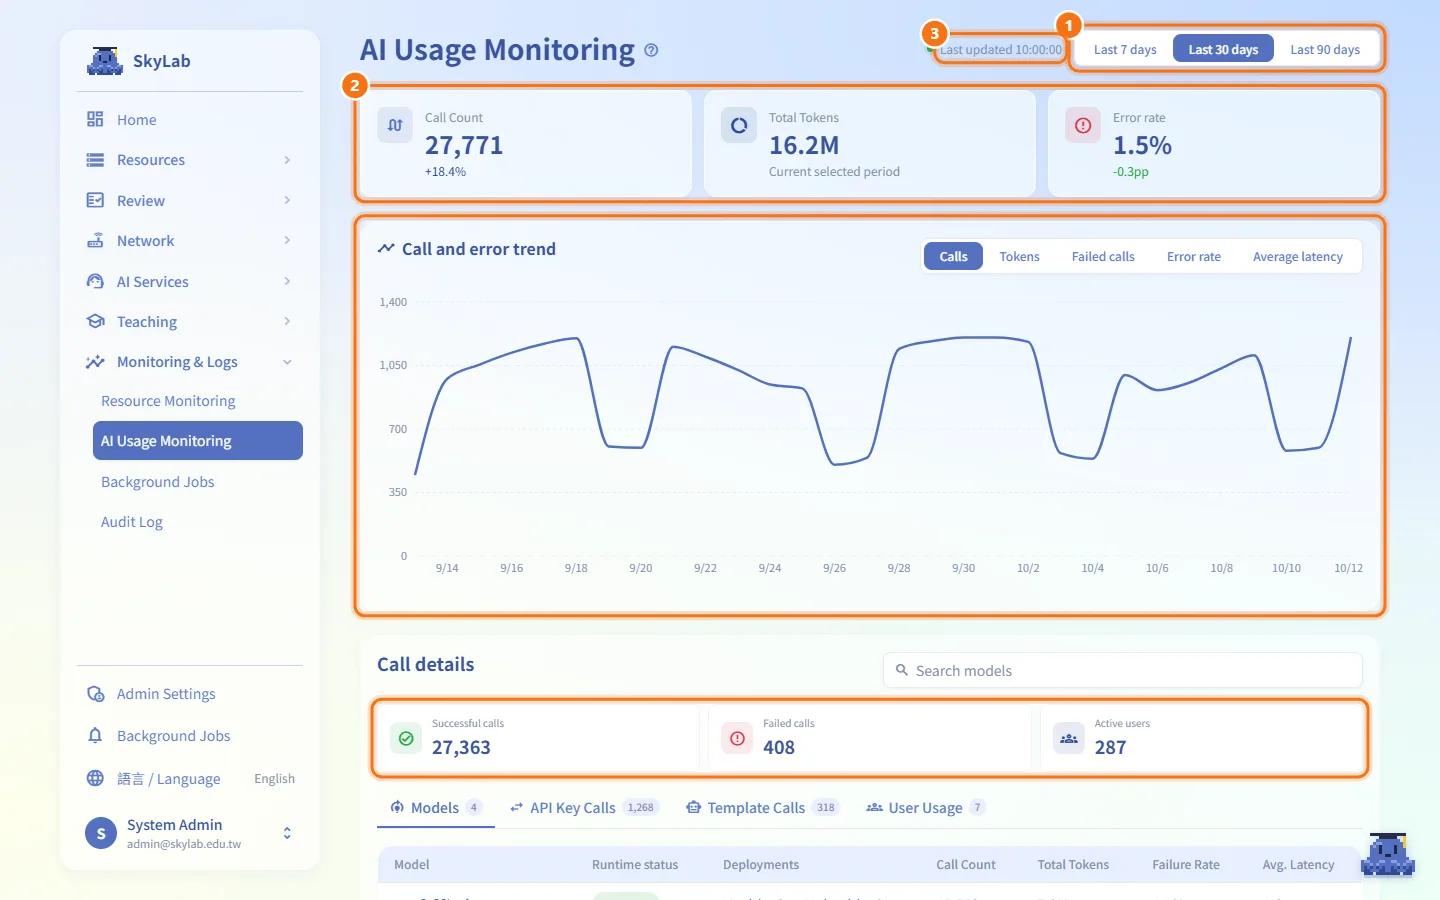
Task: Expand the Network menu
Action: click(x=190, y=241)
